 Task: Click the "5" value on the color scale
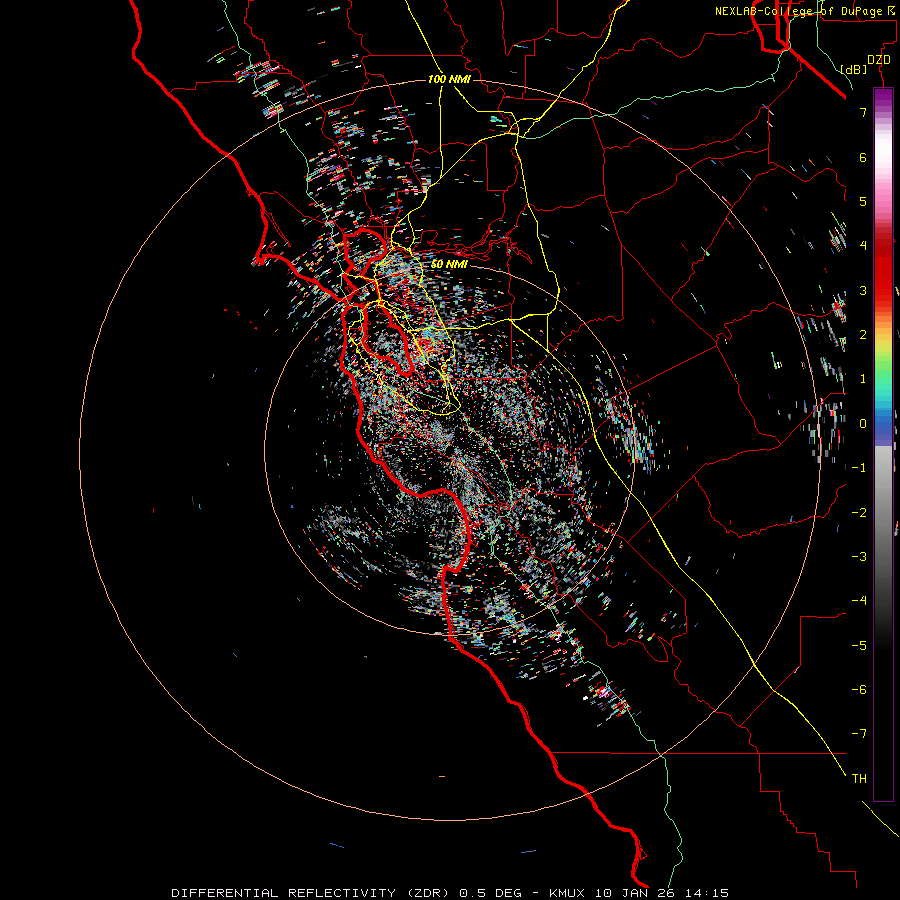(863, 201)
